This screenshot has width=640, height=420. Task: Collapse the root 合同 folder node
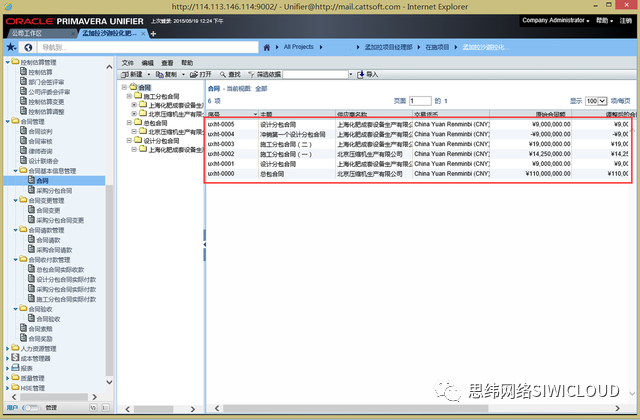[124, 87]
